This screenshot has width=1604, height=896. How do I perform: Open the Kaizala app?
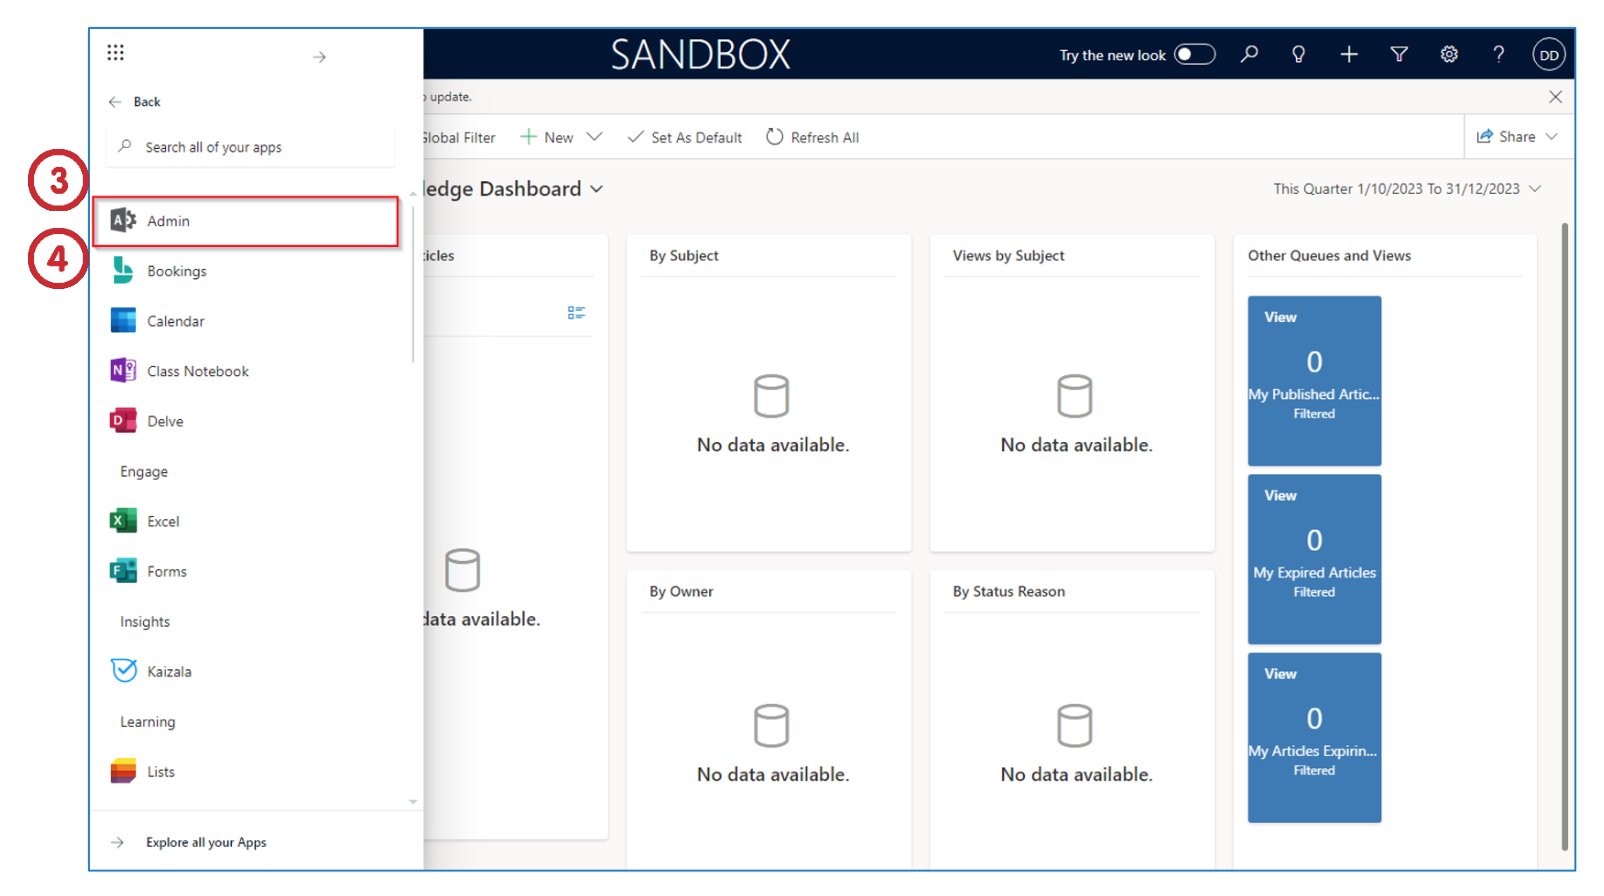pyautogui.click(x=169, y=671)
